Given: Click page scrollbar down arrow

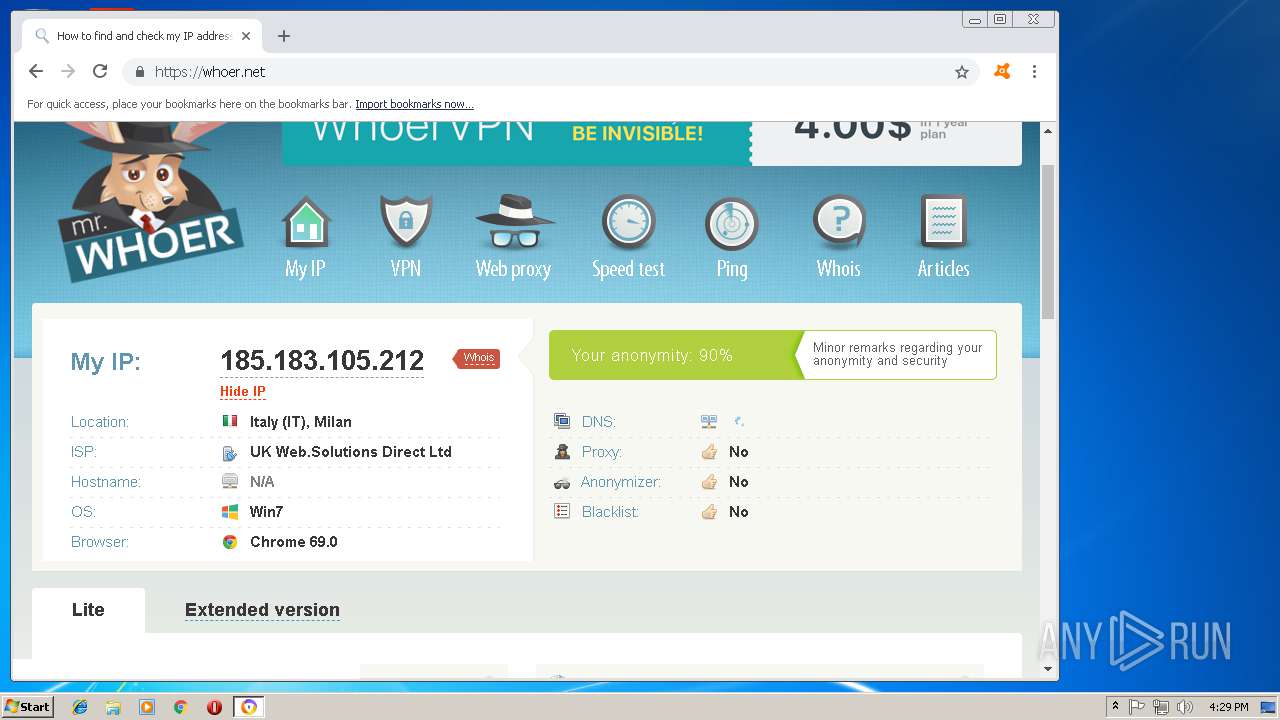Looking at the screenshot, I should pyautogui.click(x=1048, y=669).
